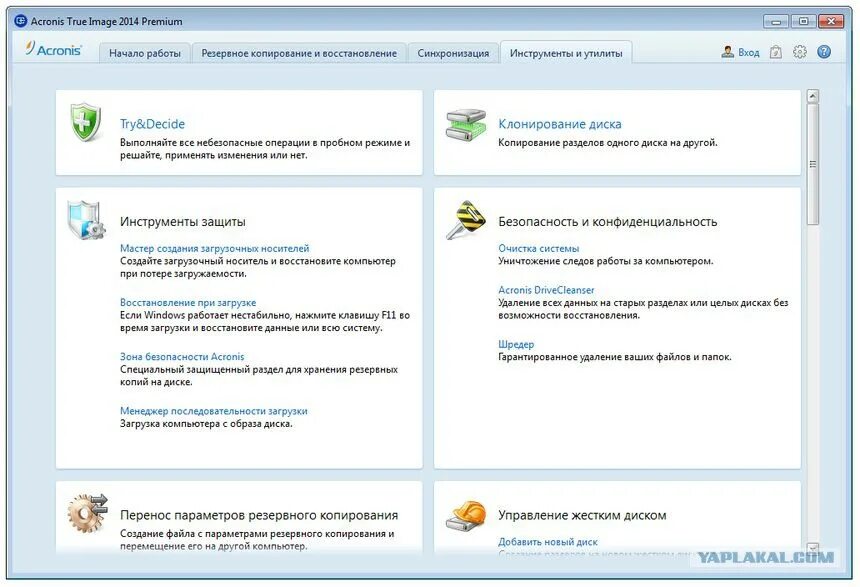Open Резервное копирование и восстановление tab
860x587 pixels.
pos(299,53)
